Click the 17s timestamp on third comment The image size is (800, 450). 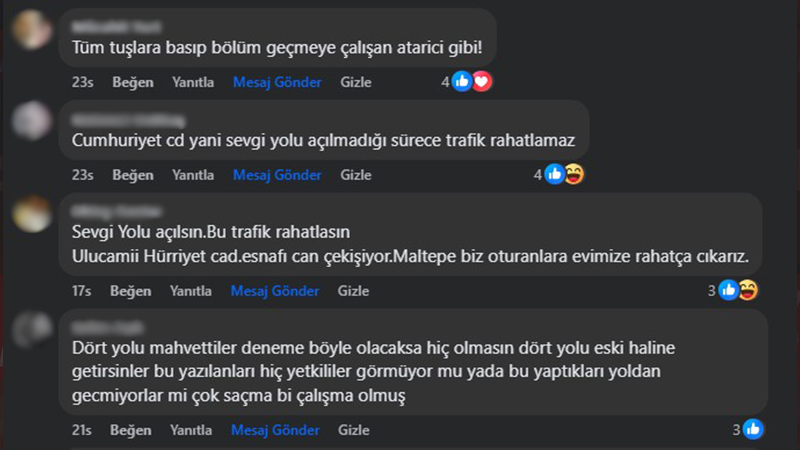coord(81,291)
